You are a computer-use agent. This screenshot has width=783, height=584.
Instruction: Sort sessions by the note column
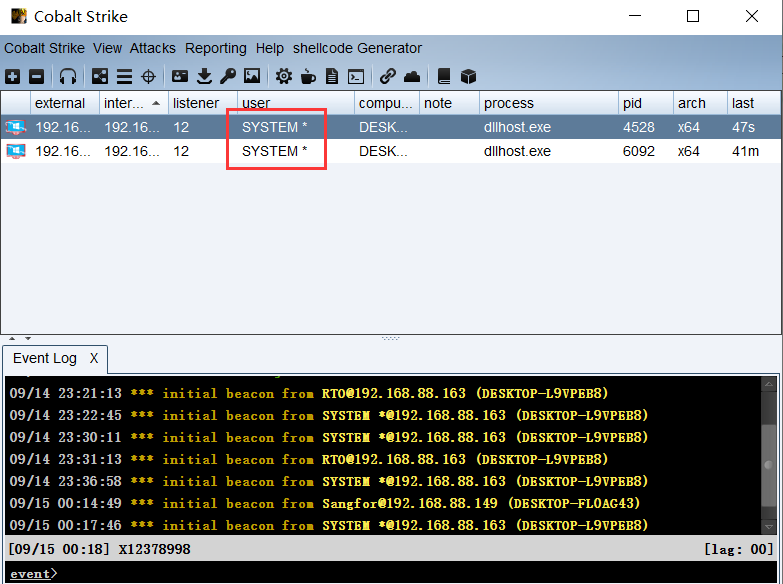(449, 103)
